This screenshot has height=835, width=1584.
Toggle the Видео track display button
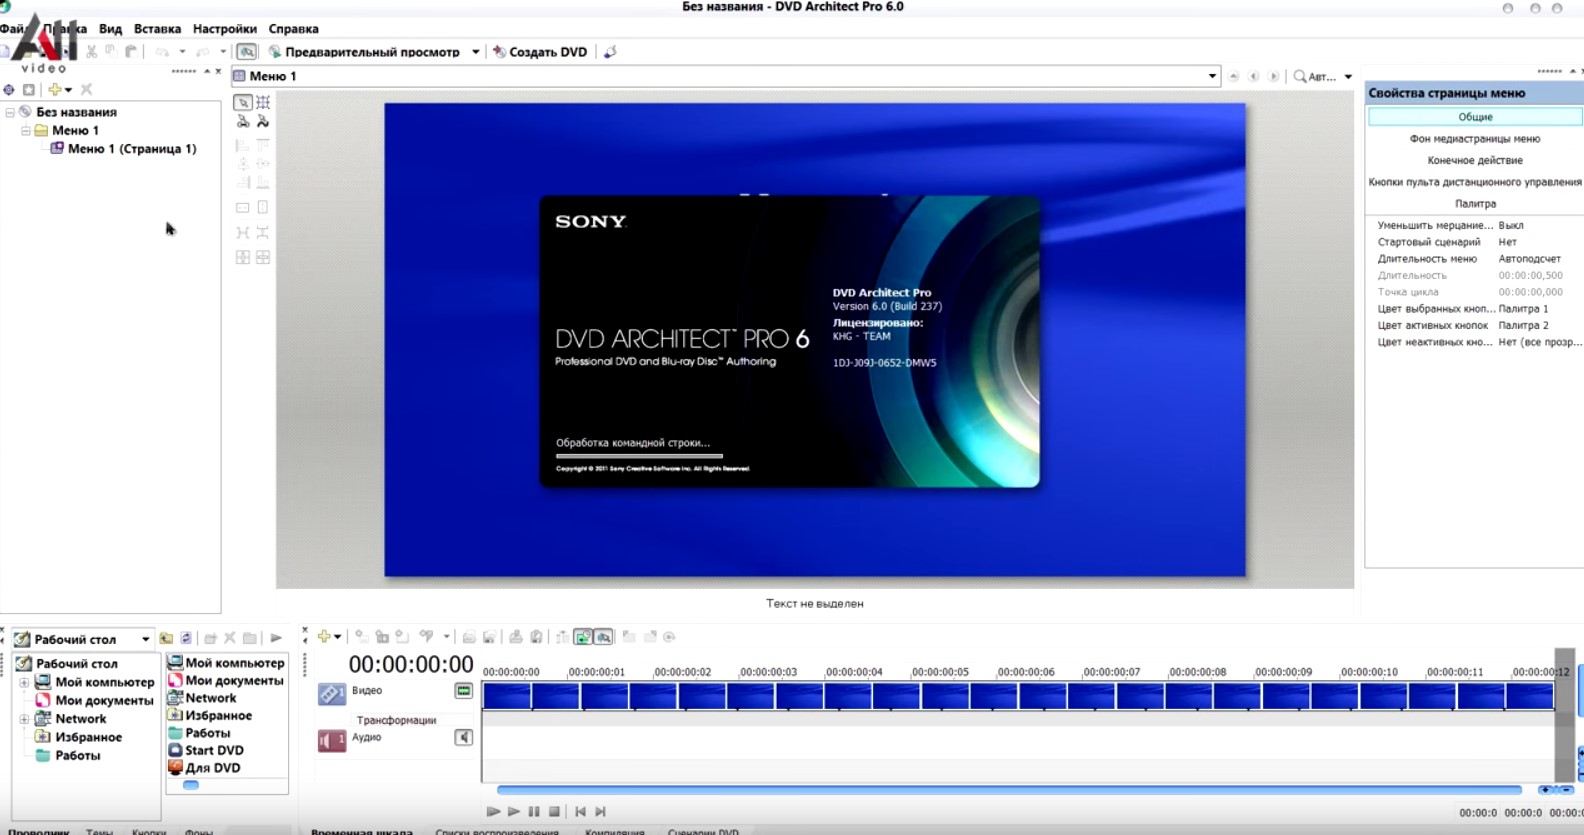[463, 691]
